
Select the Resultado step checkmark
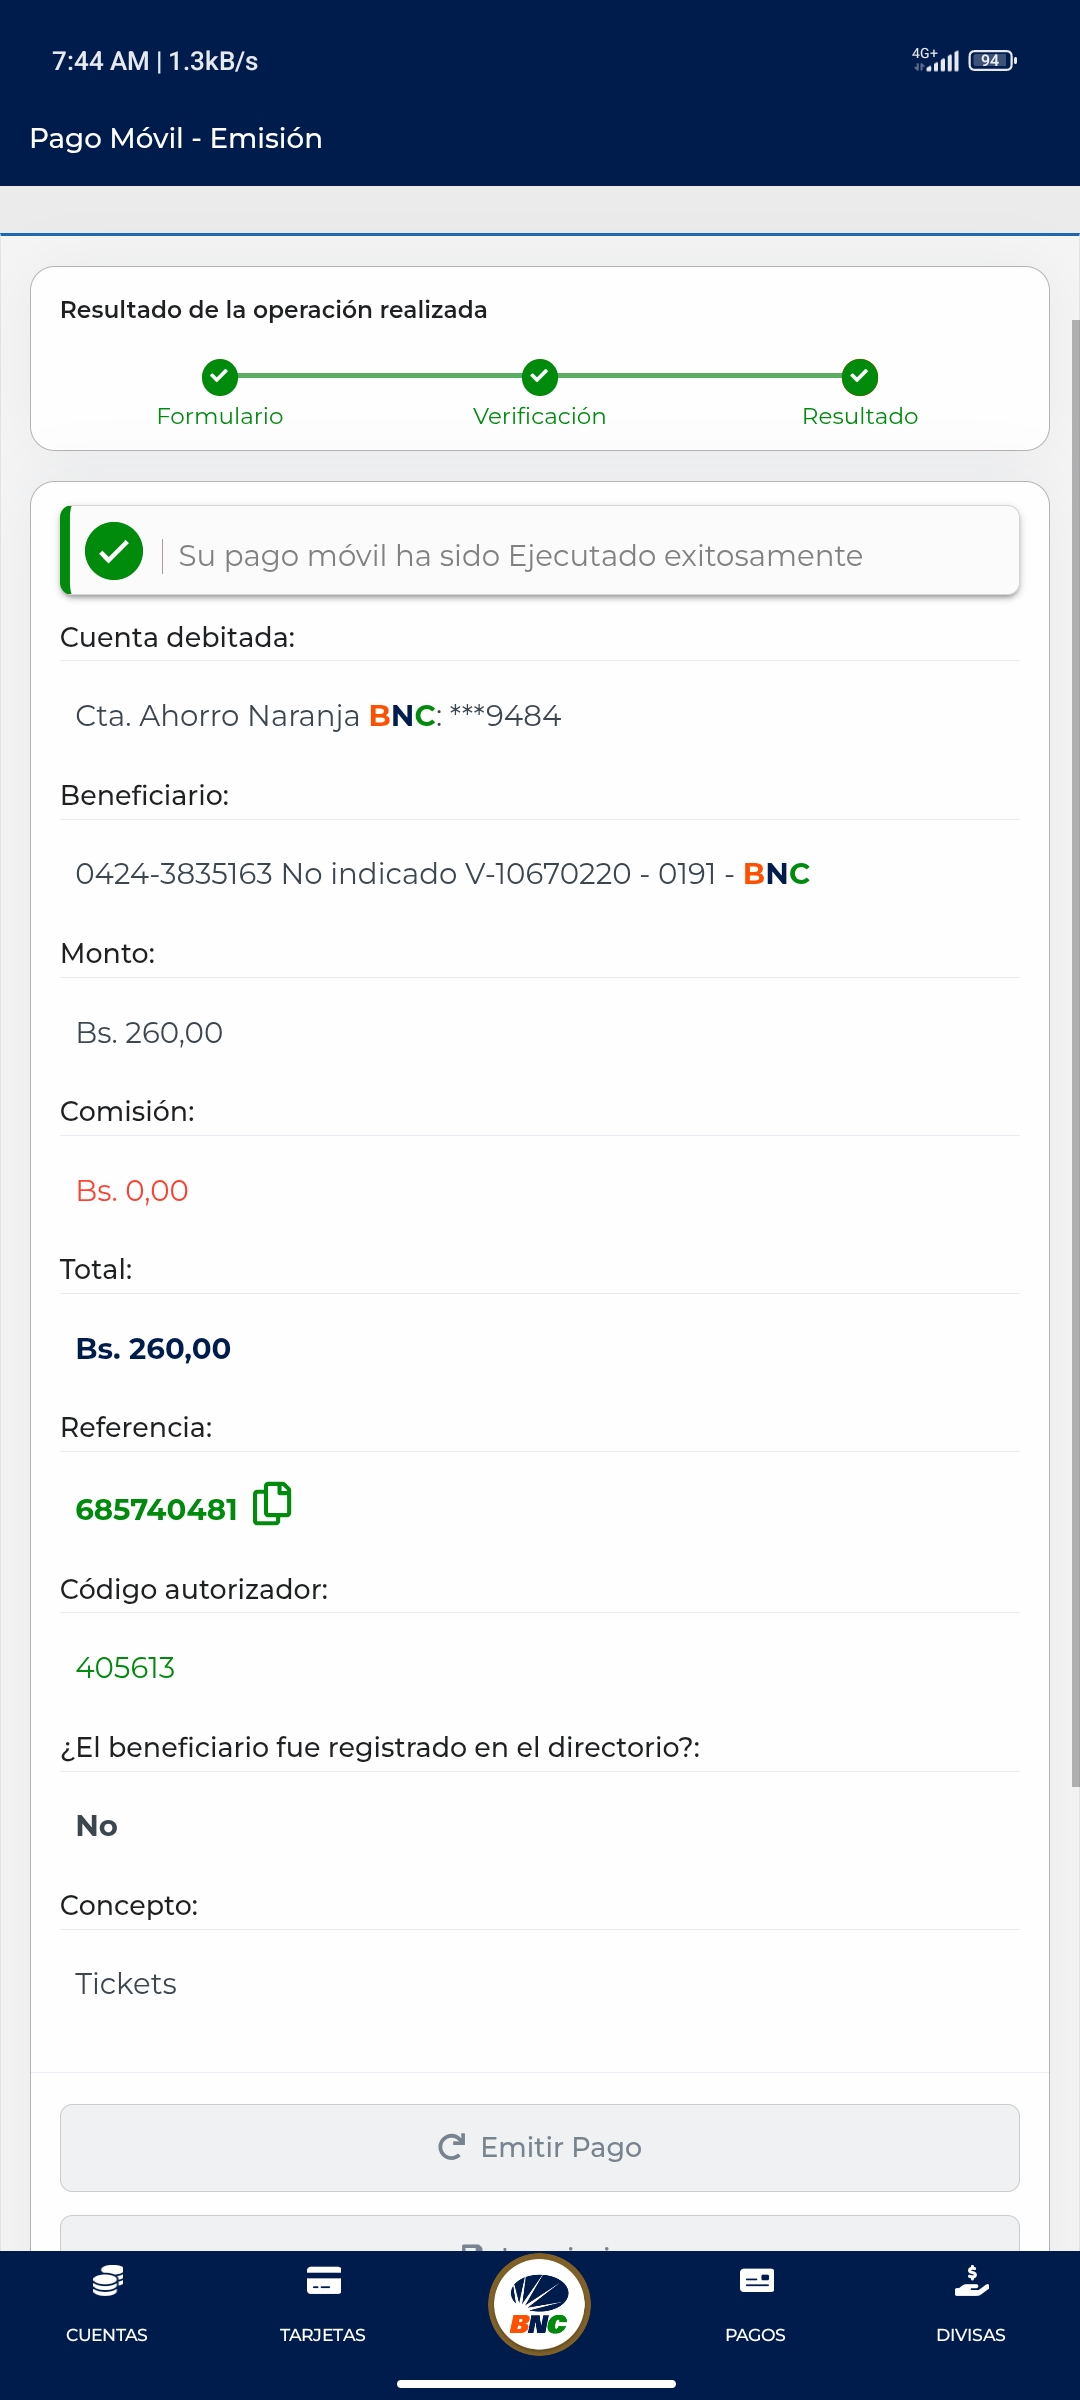[860, 378]
